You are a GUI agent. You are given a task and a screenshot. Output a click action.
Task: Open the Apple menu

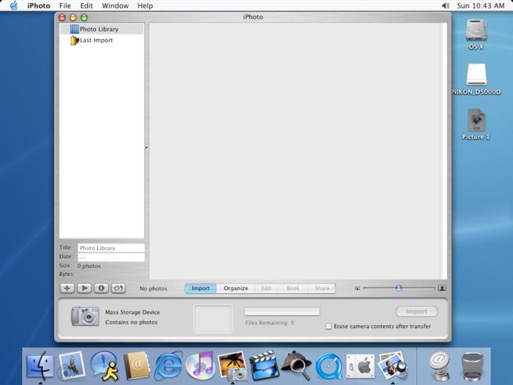click(14, 6)
